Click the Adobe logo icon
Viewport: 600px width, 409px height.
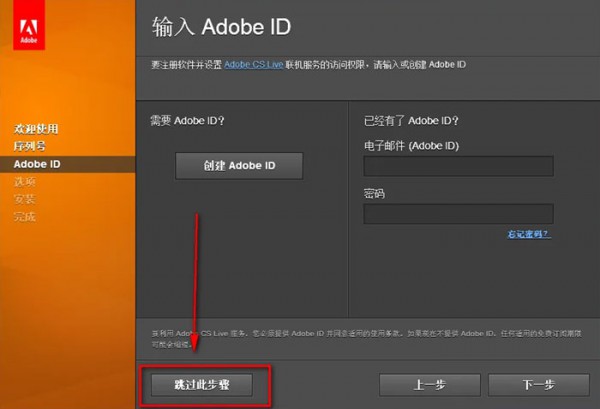(x=29, y=25)
